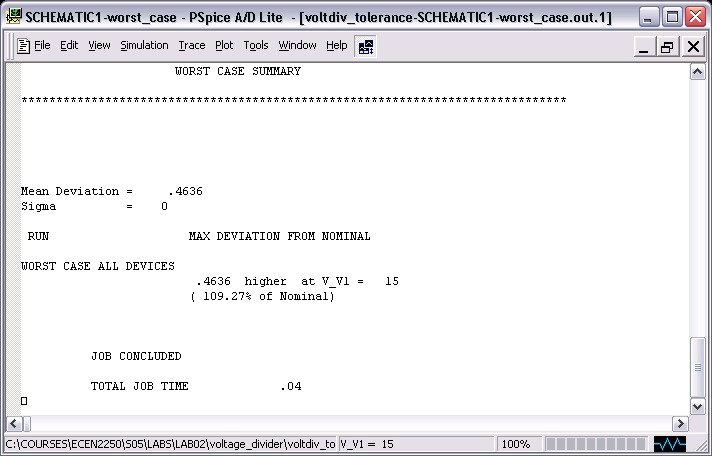712x456 pixels.
Task: Click the V_V1 = 15 status bar entry
Action: tap(416, 444)
